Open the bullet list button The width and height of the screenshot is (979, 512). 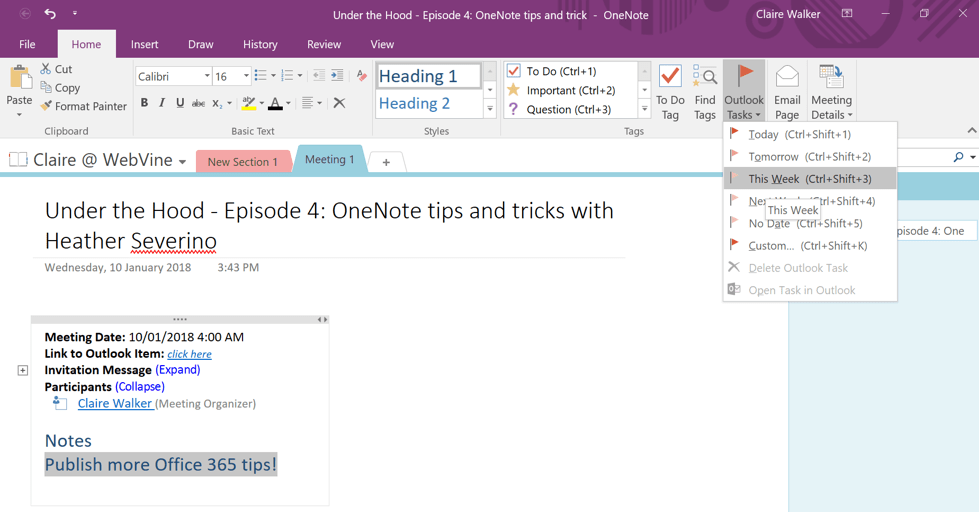pos(260,76)
